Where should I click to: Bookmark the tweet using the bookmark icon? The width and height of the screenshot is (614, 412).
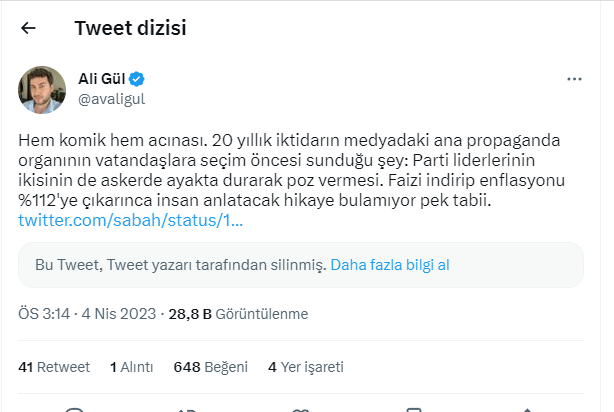[x=412, y=408]
